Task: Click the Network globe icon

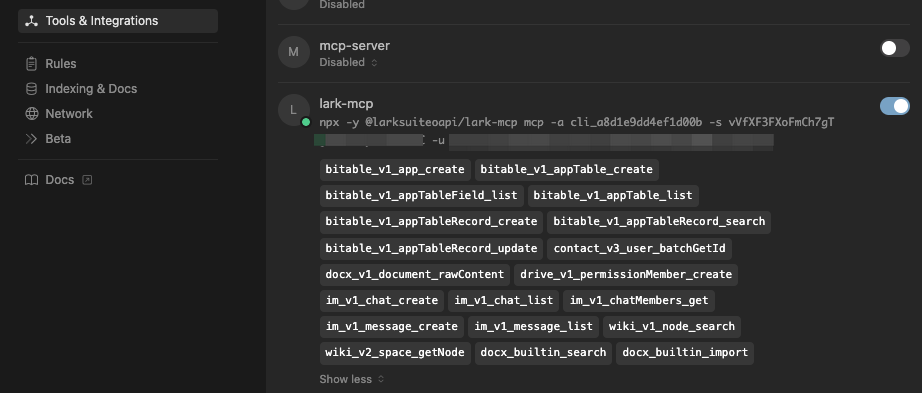Action: 31,114
